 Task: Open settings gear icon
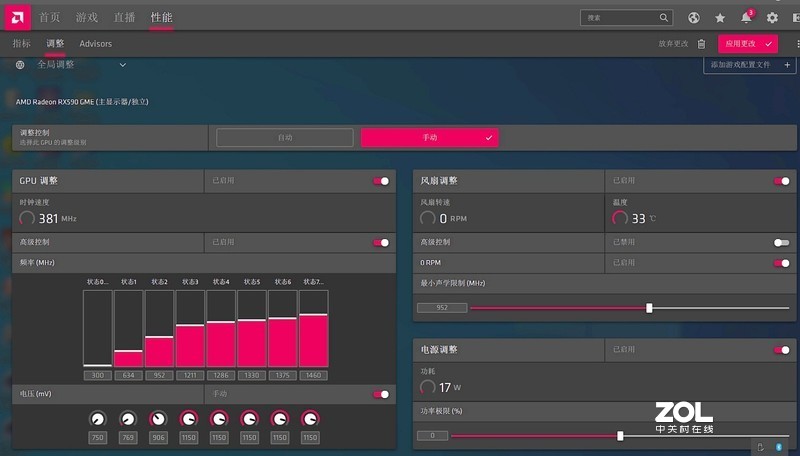(772, 18)
